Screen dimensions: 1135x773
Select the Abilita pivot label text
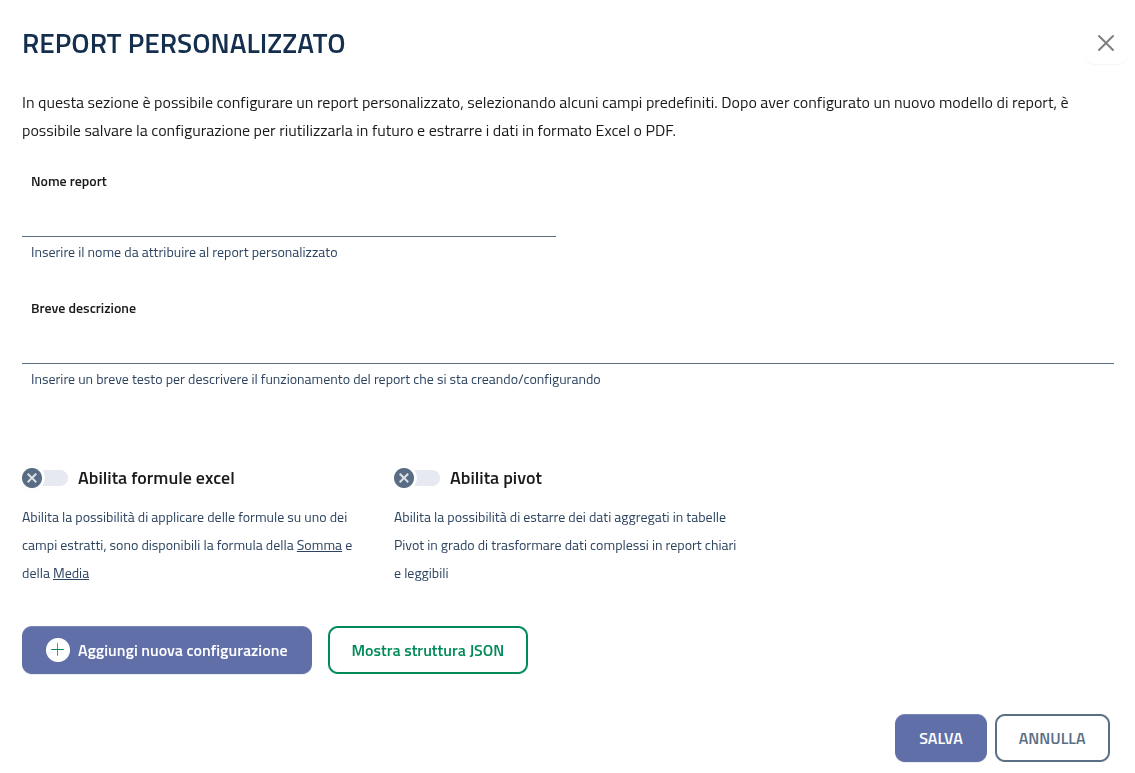tap(495, 478)
